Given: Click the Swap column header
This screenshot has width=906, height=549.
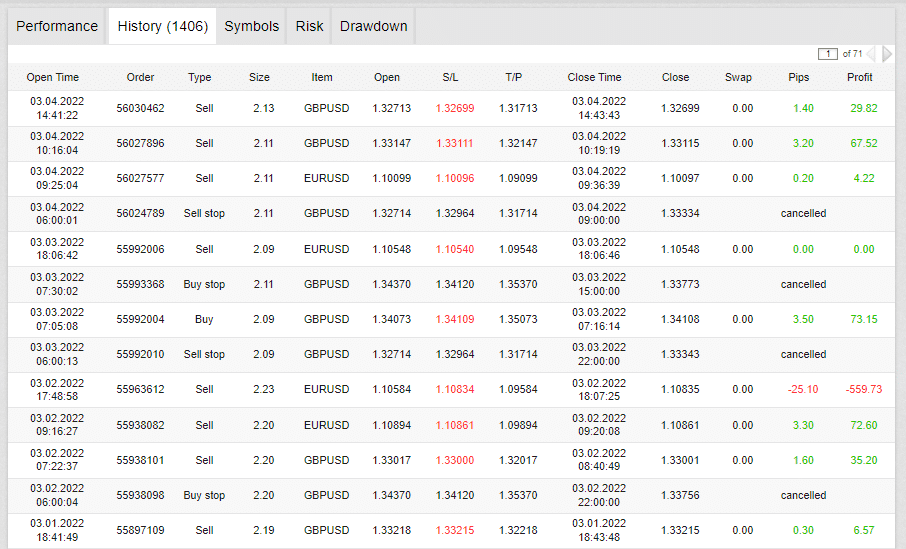Looking at the screenshot, I should (x=738, y=77).
